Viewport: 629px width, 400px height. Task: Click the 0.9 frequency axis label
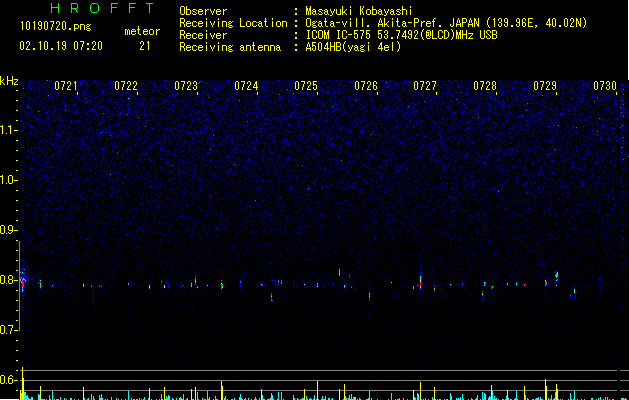tap(8, 230)
